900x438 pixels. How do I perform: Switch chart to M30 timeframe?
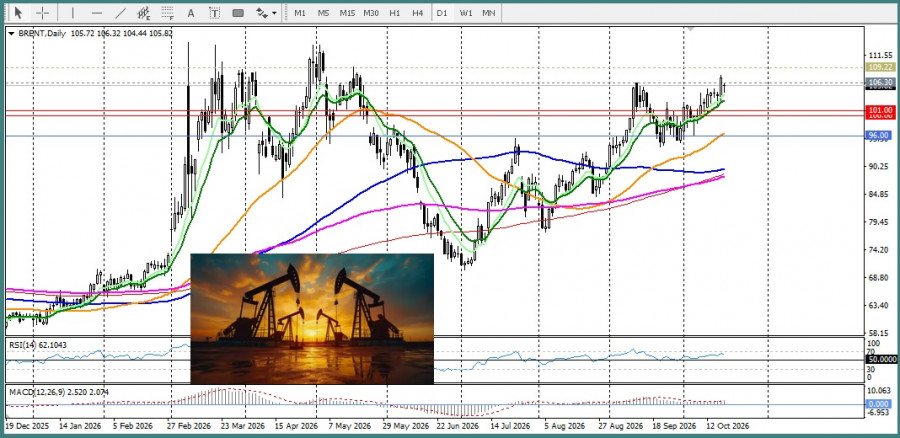click(x=371, y=13)
